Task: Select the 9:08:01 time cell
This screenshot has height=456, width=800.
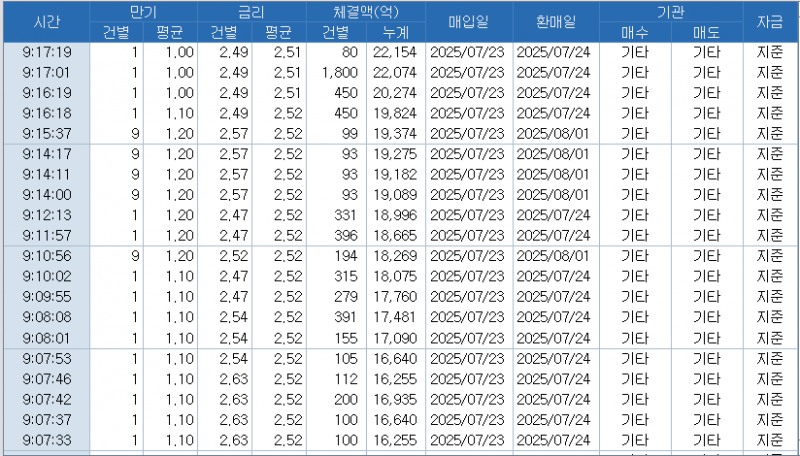Action: point(46,336)
